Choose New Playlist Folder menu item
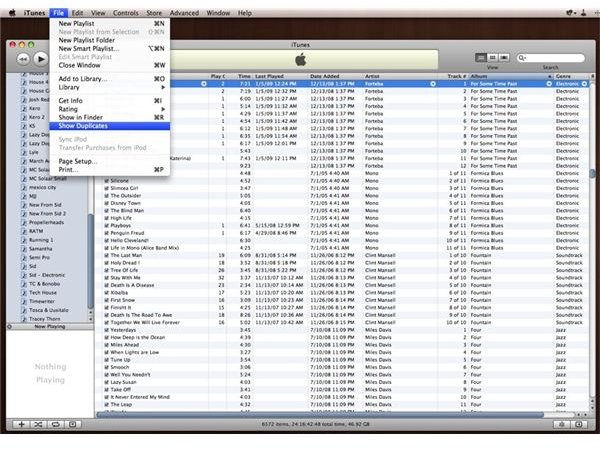The height and width of the screenshot is (449, 600). [x=109, y=40]
